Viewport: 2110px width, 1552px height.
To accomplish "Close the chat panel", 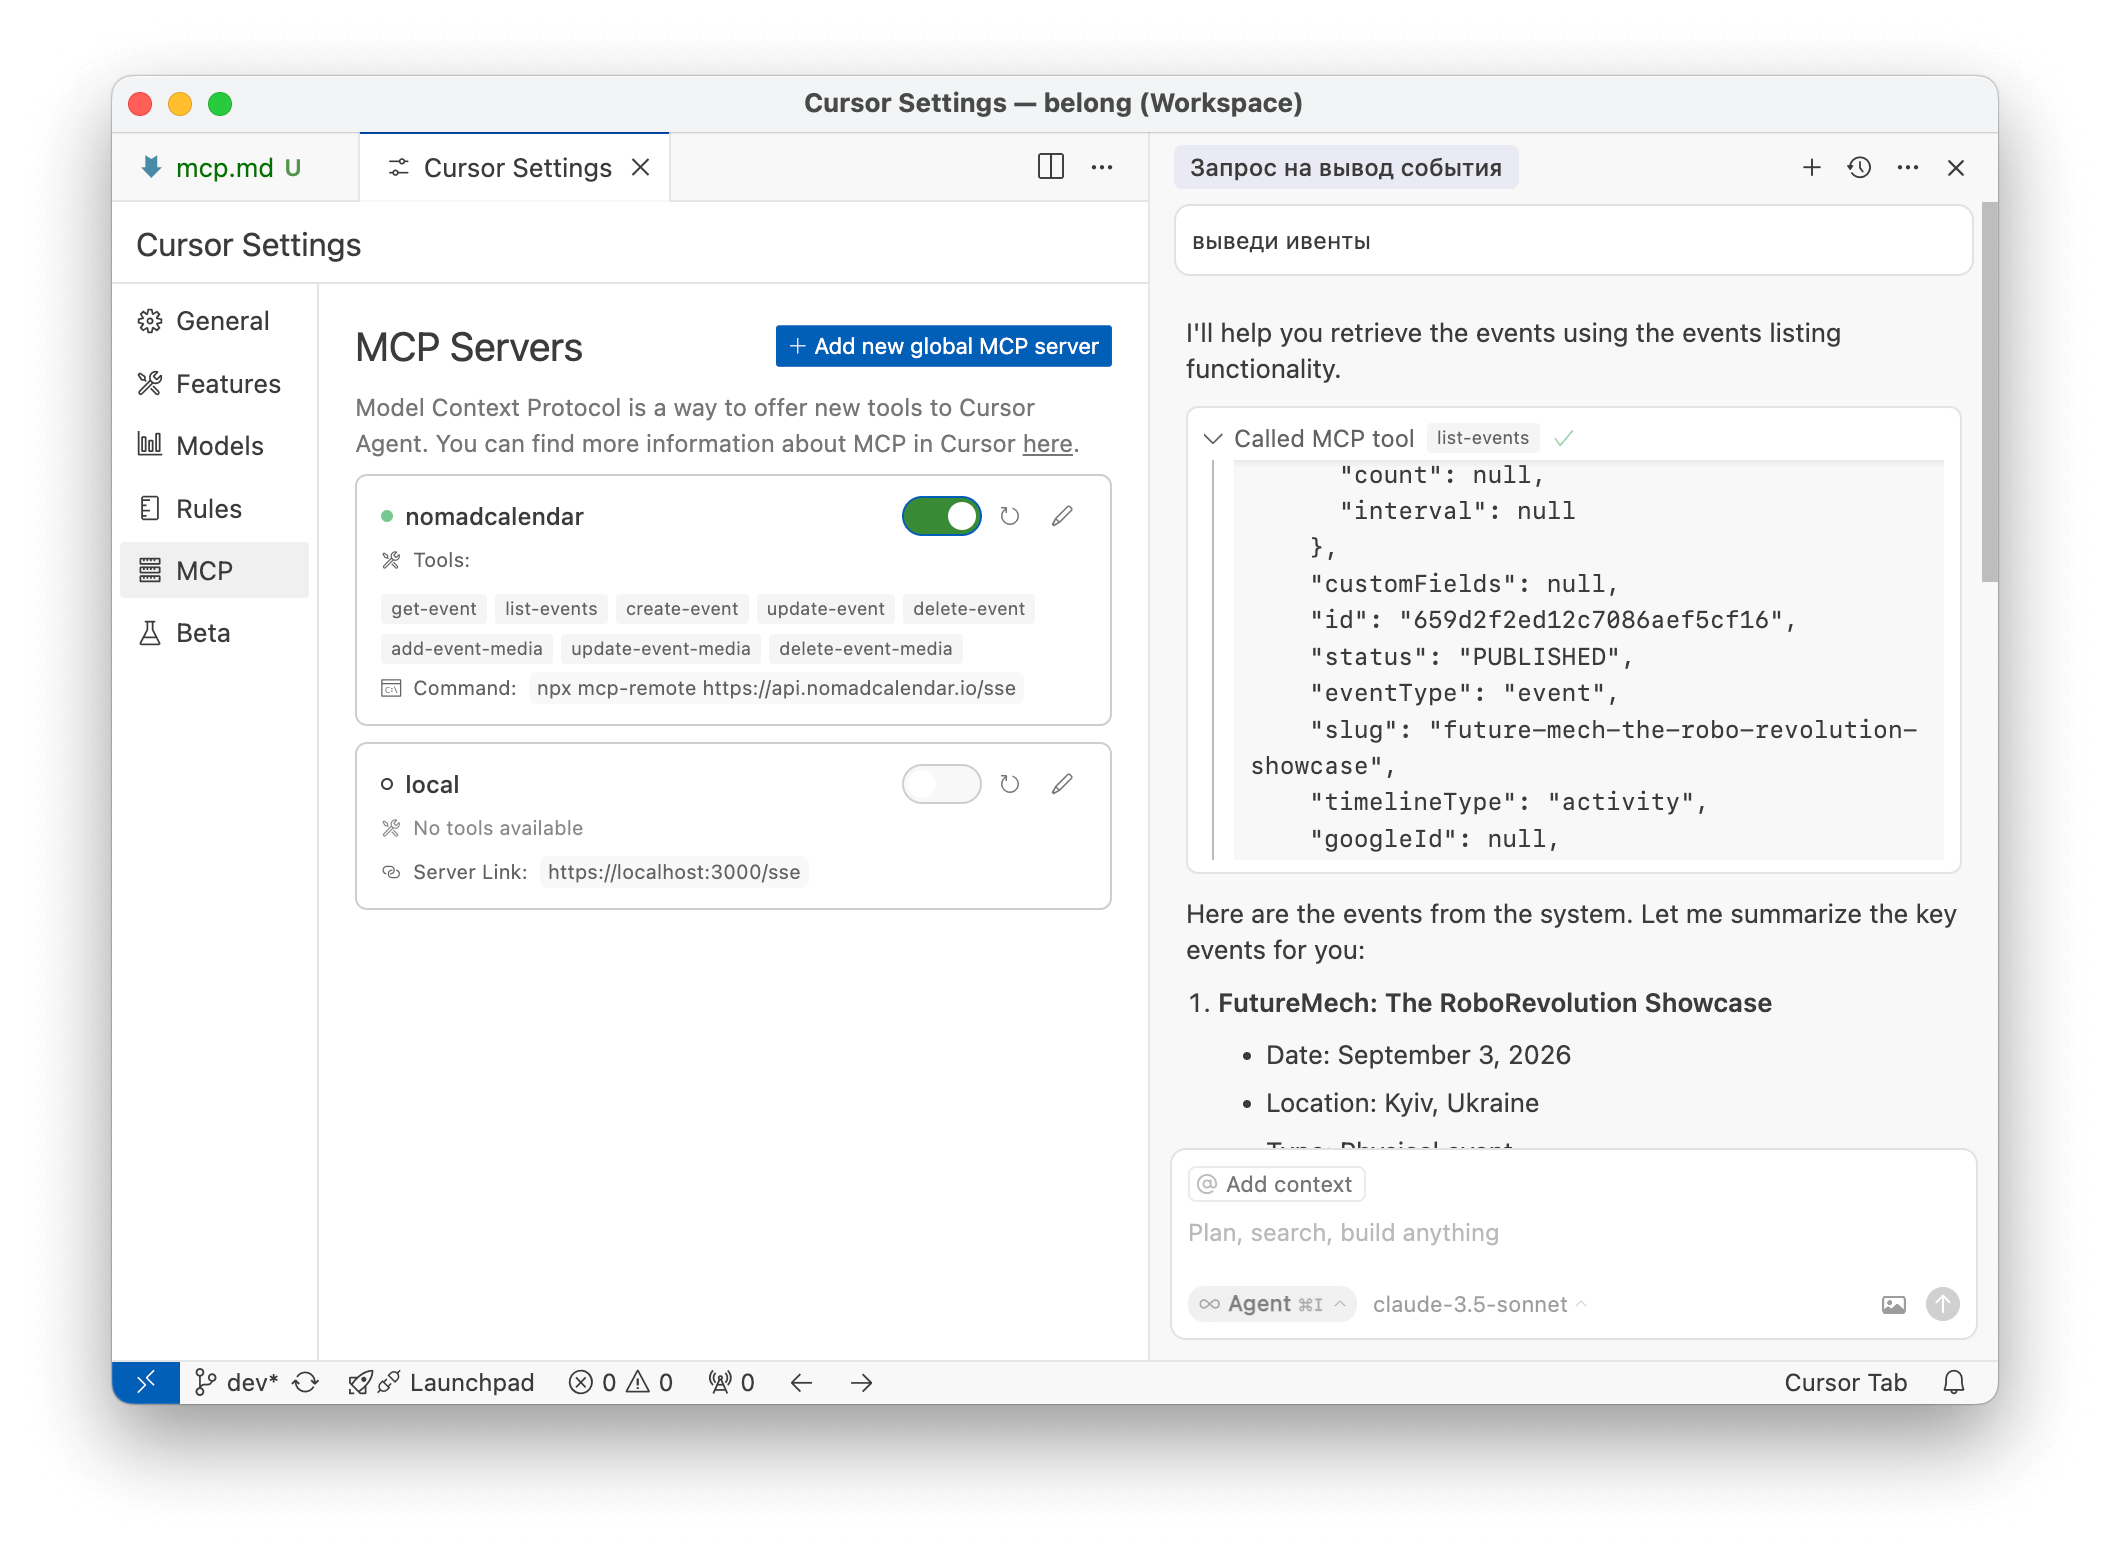I will [x=1956, y=167].
